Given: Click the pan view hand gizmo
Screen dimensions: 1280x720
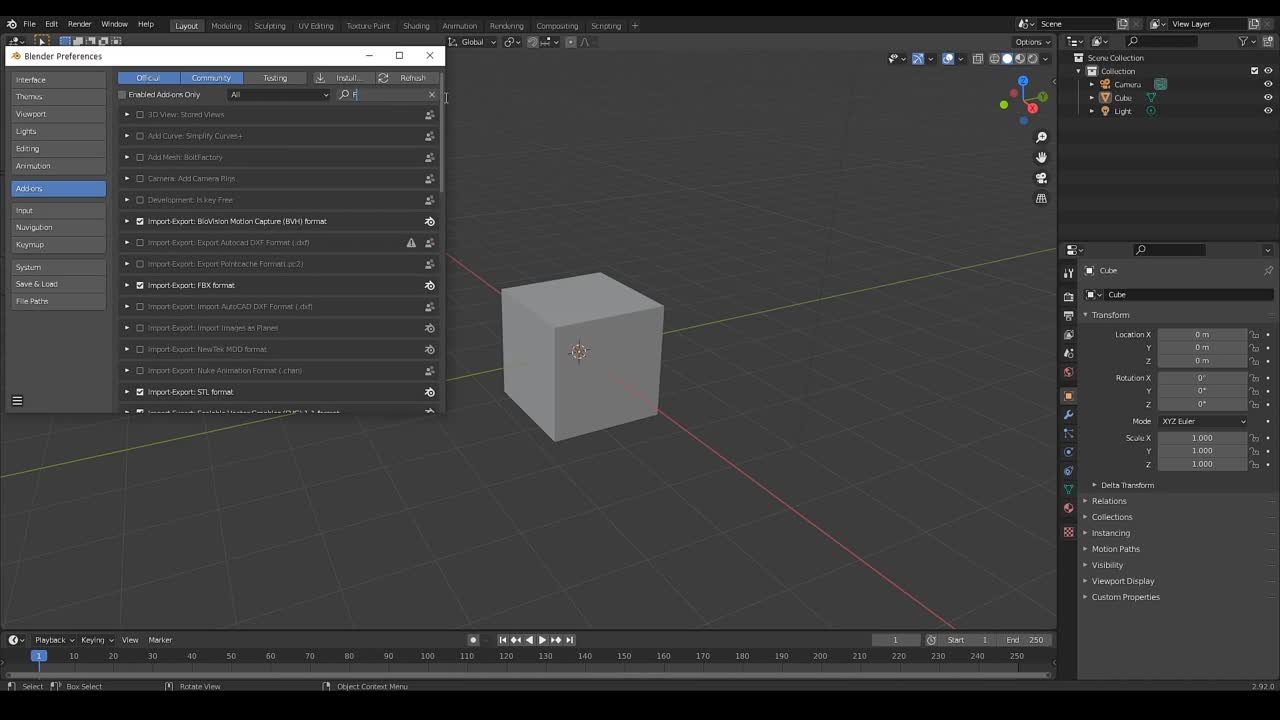Looking at the screenshot, I should (x=1041, y=157).
